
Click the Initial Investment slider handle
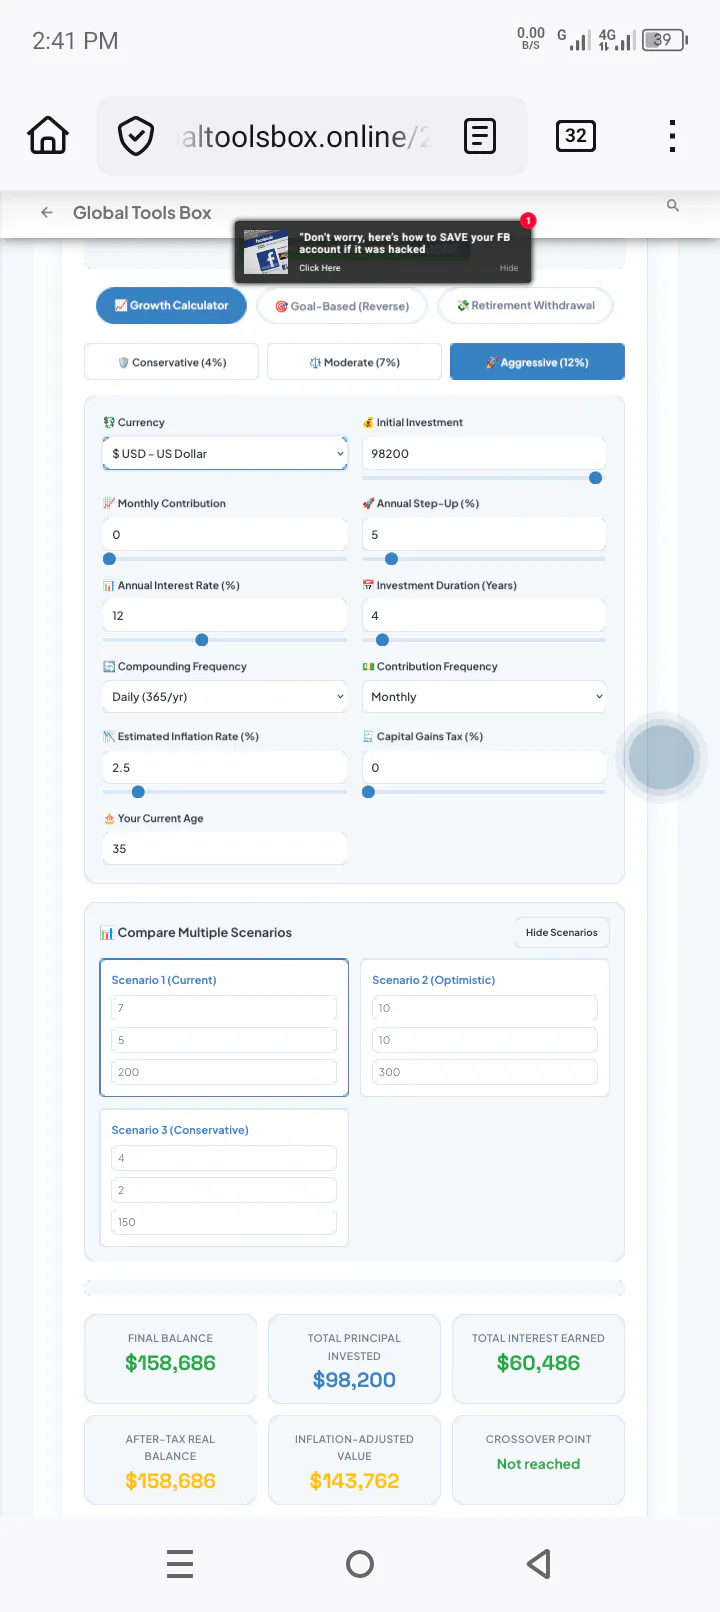coord(596,478)
